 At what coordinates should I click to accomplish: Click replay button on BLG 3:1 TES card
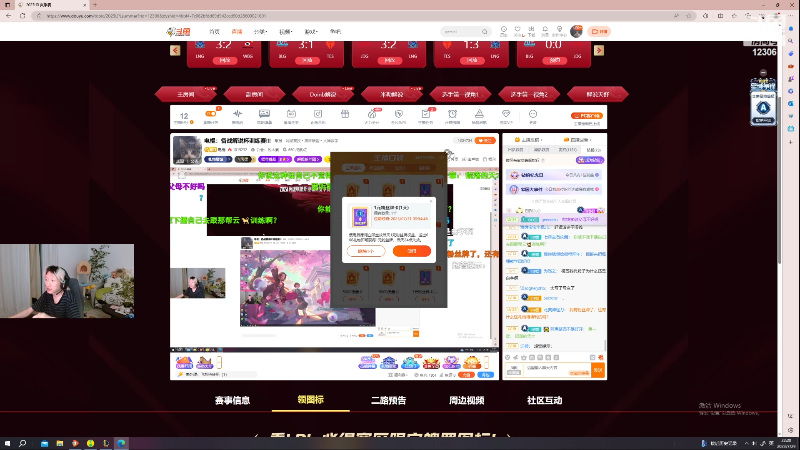point(307,60)
